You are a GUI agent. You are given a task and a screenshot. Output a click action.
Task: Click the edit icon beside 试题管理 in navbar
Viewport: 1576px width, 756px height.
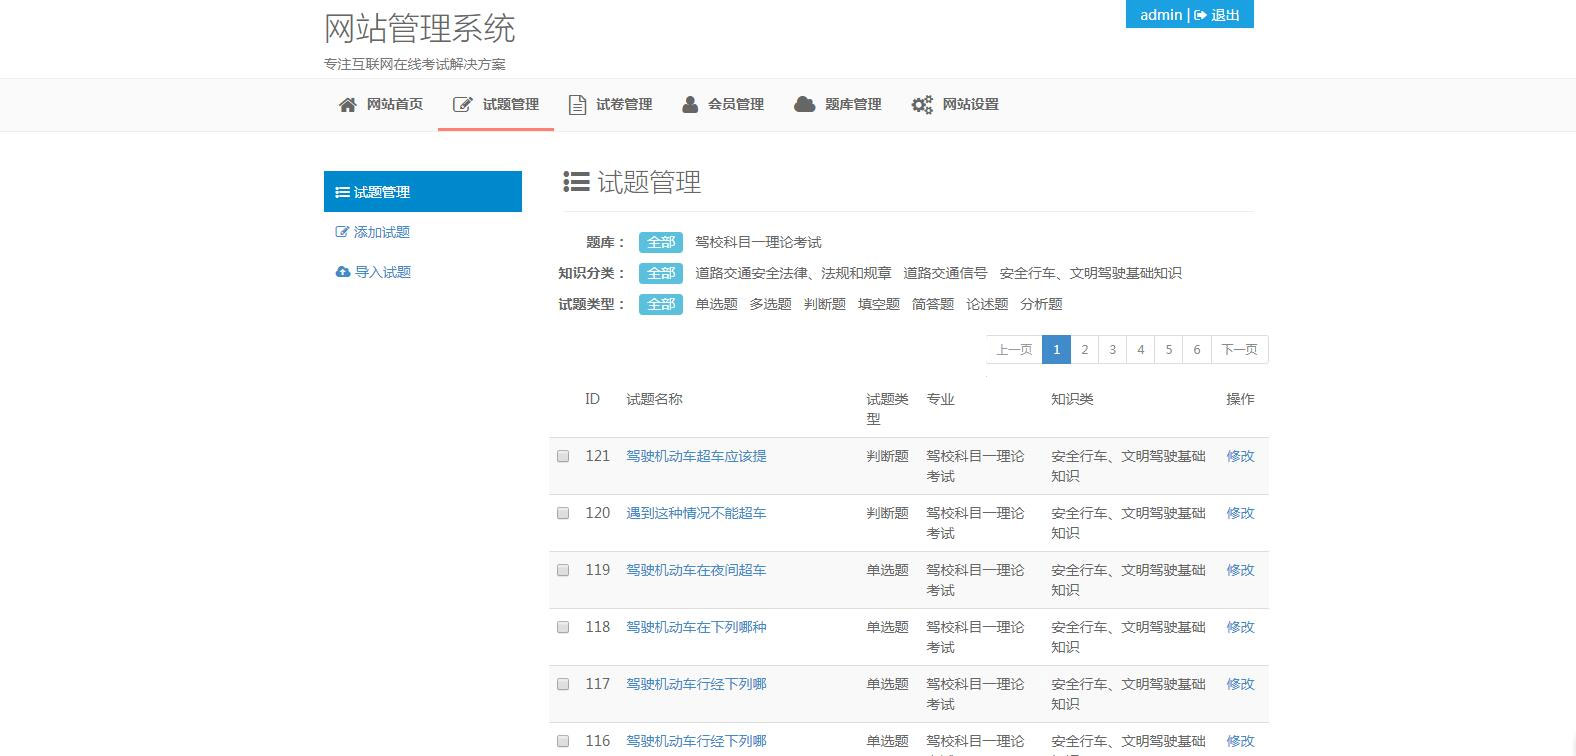[462, 105]
